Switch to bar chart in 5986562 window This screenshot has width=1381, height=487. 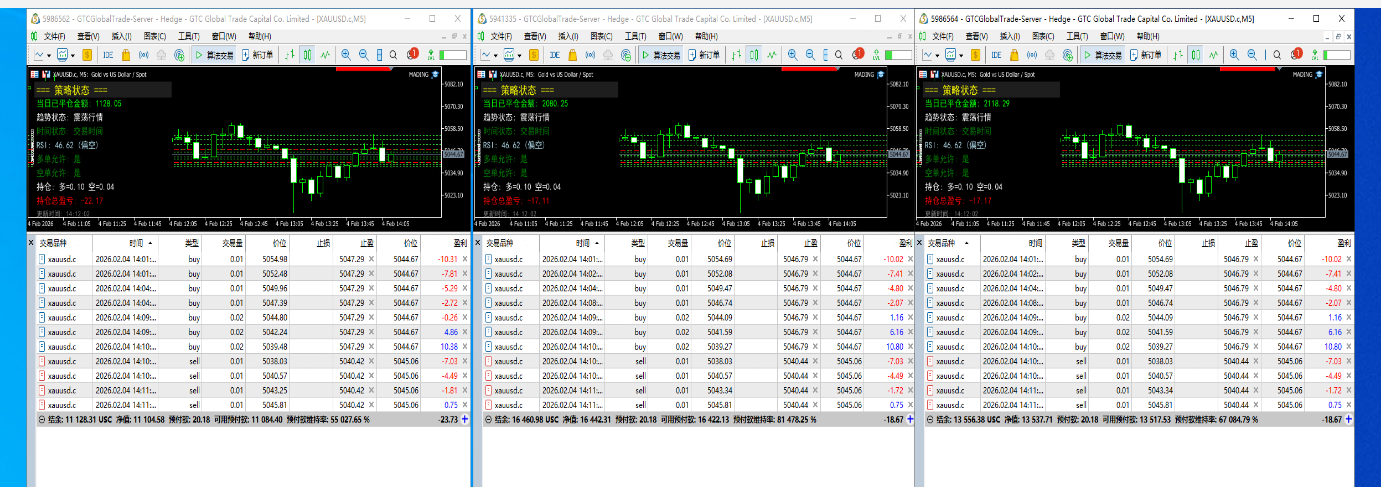click(x=289, y=54)
